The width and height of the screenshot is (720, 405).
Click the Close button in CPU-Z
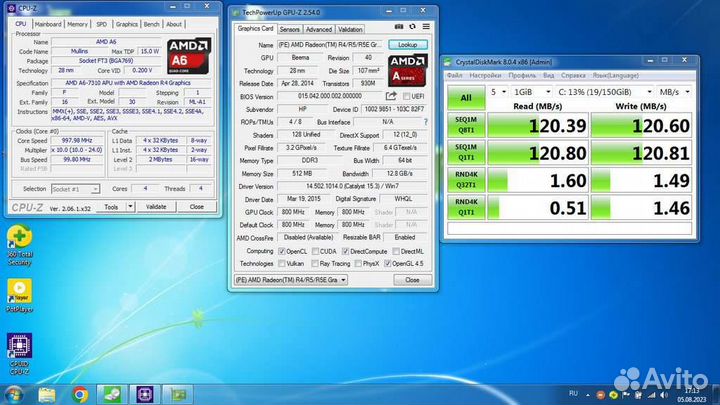pyautogui.click(x=197, y=207)
